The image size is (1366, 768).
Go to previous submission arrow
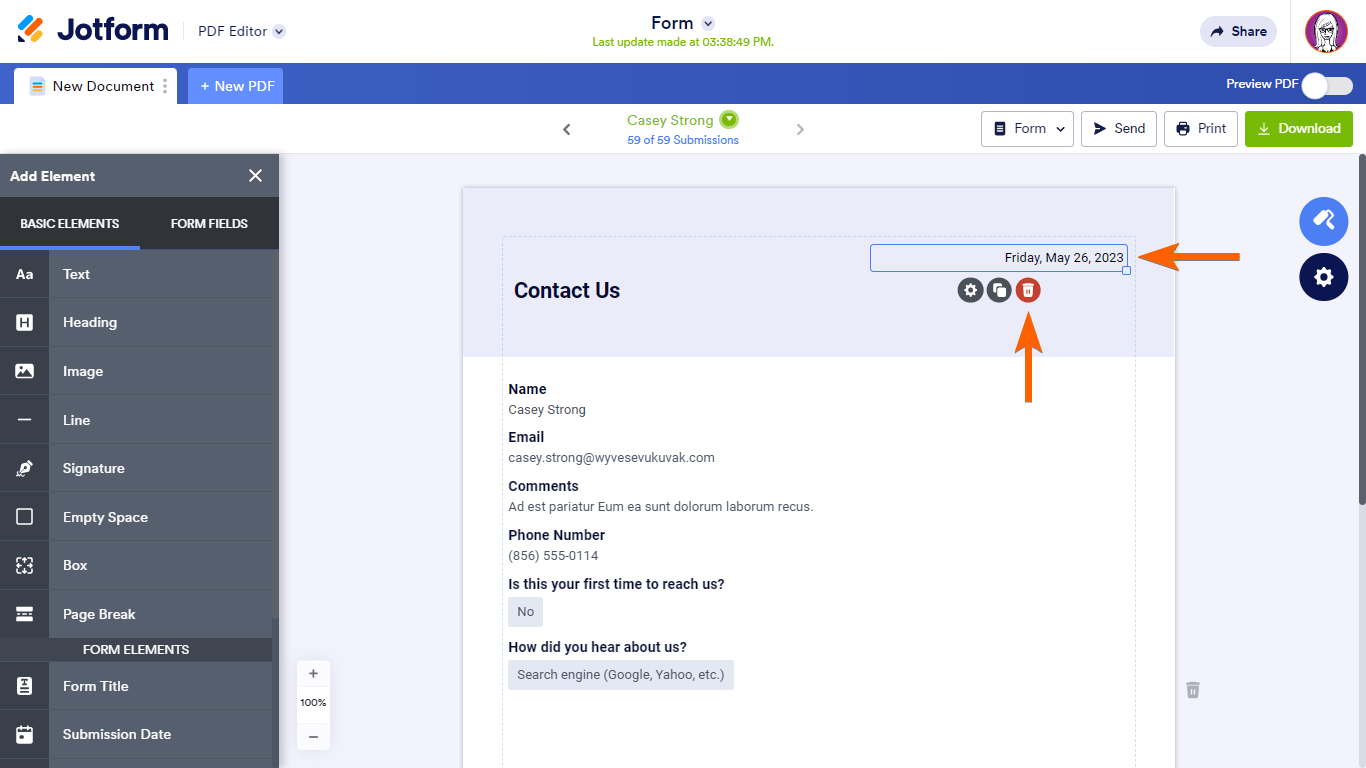567,129
